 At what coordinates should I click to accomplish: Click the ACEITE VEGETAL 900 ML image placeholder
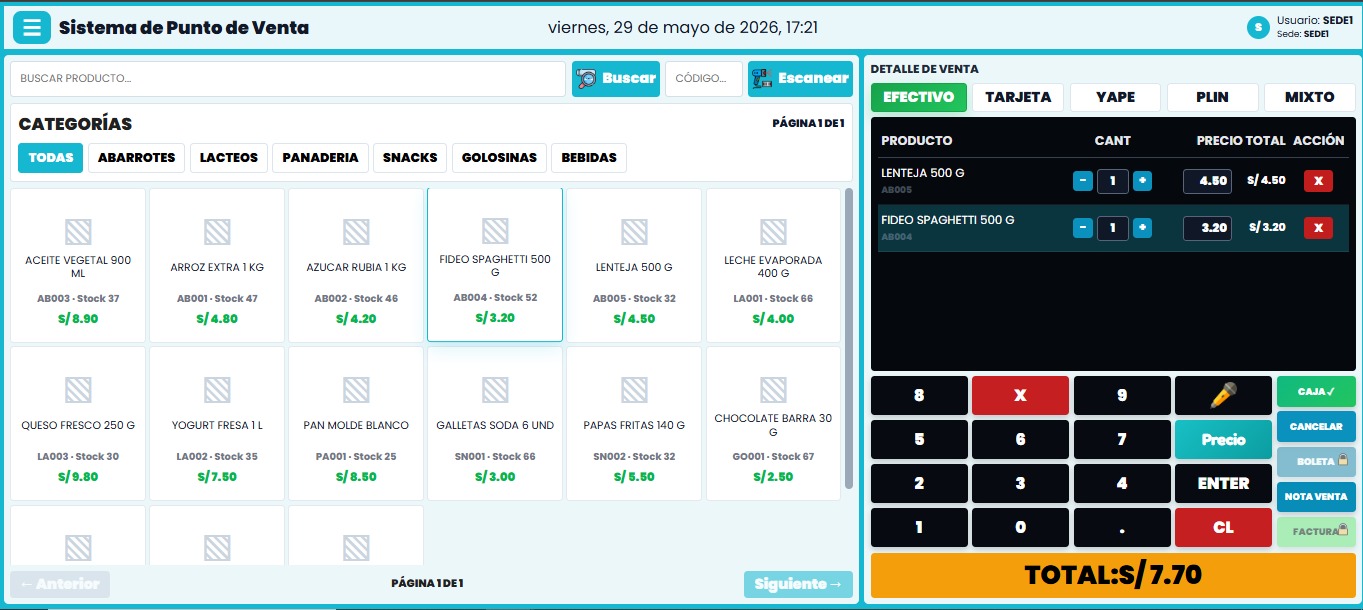(x=78, y=232)
